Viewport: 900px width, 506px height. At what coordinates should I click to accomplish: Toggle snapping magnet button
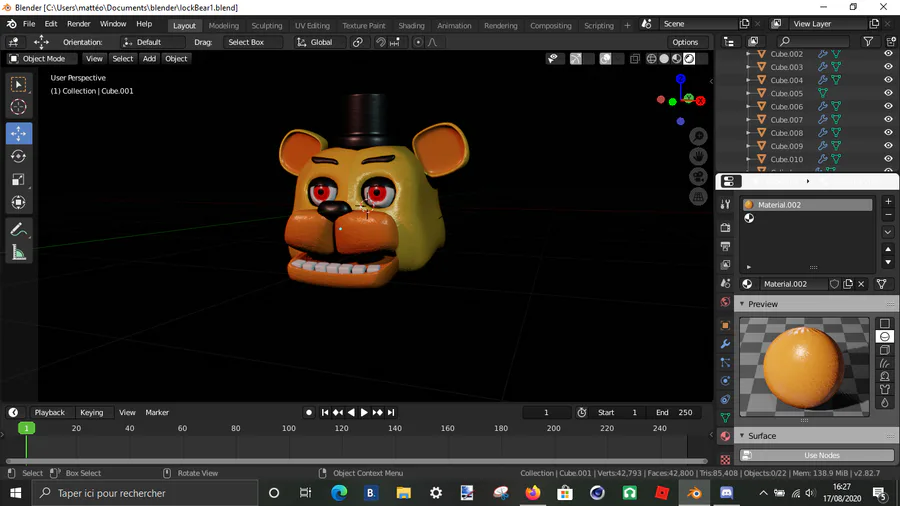[381, 42]
